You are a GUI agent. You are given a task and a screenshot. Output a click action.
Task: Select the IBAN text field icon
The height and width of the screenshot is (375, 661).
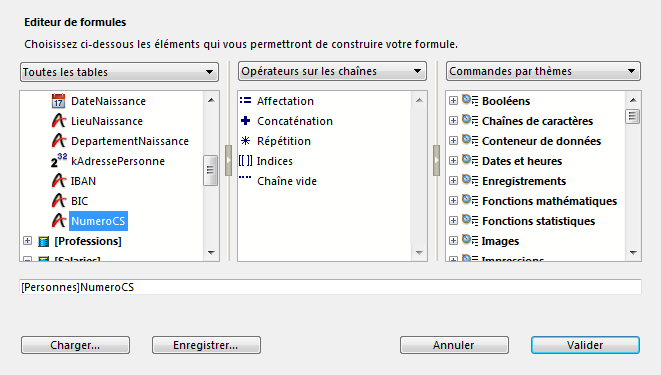click(x=59, y=181)
